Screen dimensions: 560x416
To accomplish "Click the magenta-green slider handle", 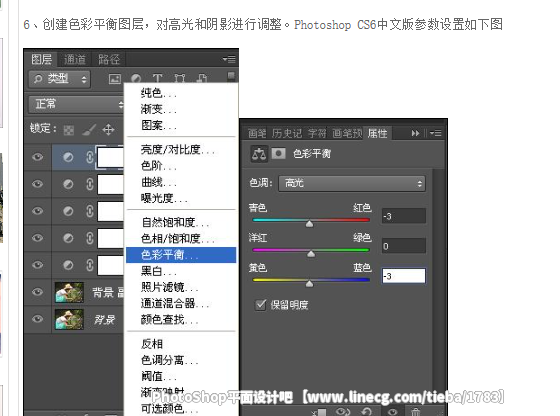I will [311, 253].
